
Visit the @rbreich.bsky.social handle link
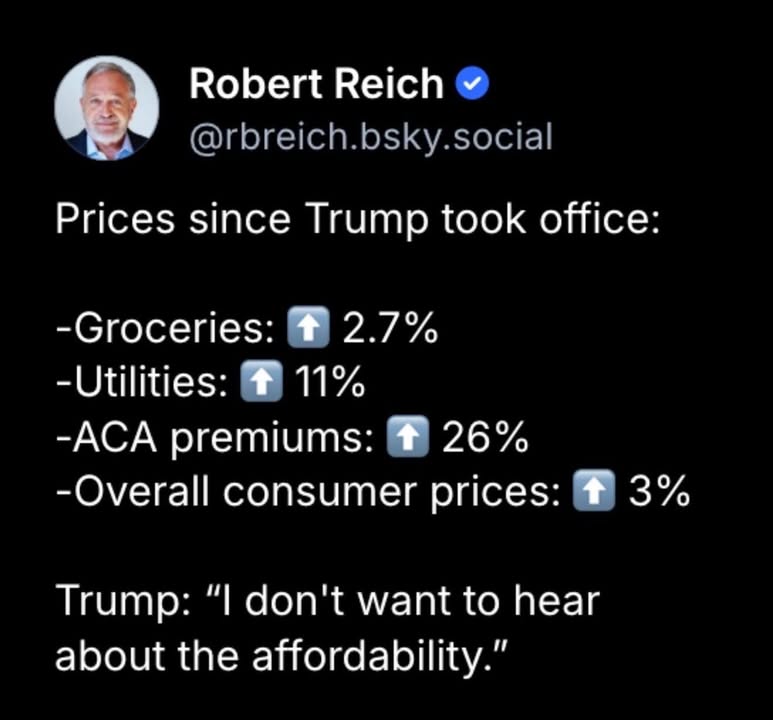click(x=370, y=137)
